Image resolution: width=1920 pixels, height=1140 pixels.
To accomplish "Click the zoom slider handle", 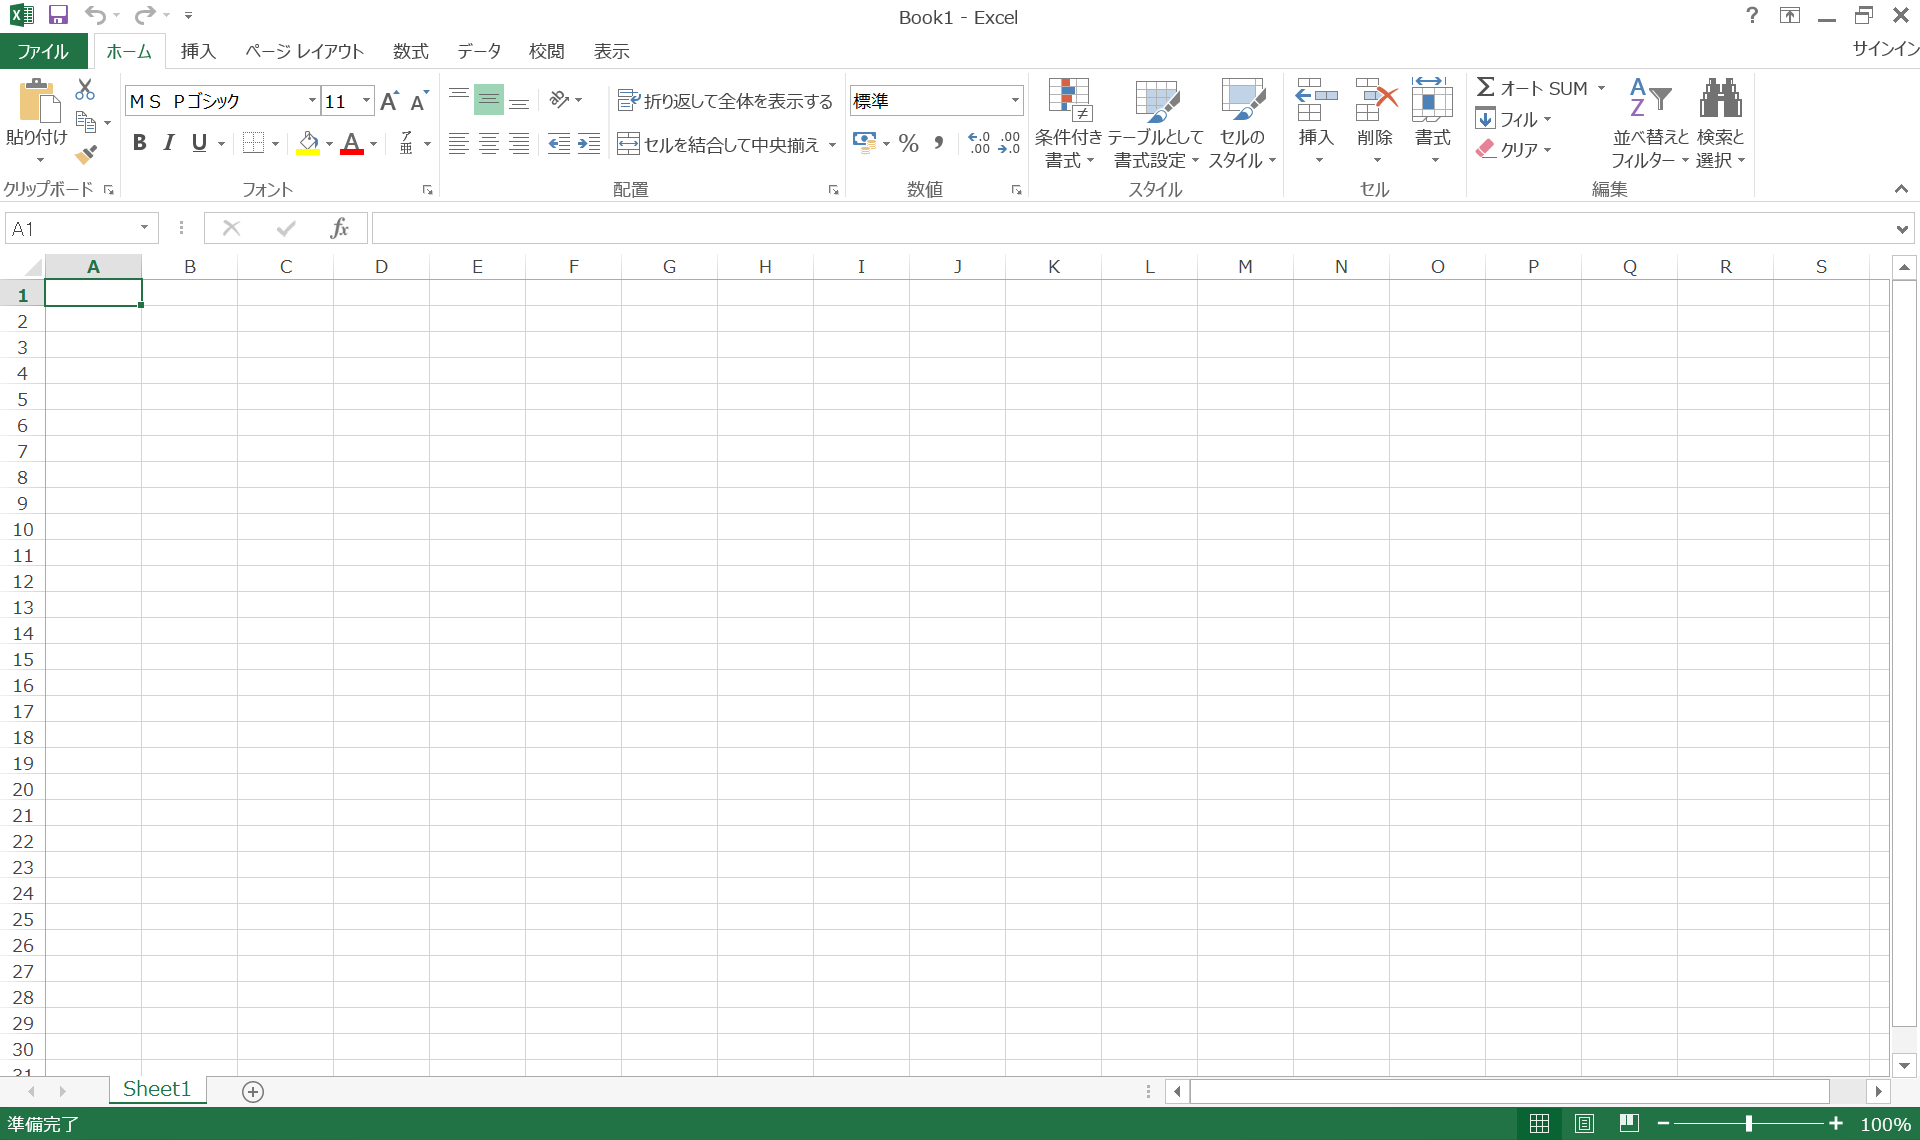I will pos(1748,1124).
